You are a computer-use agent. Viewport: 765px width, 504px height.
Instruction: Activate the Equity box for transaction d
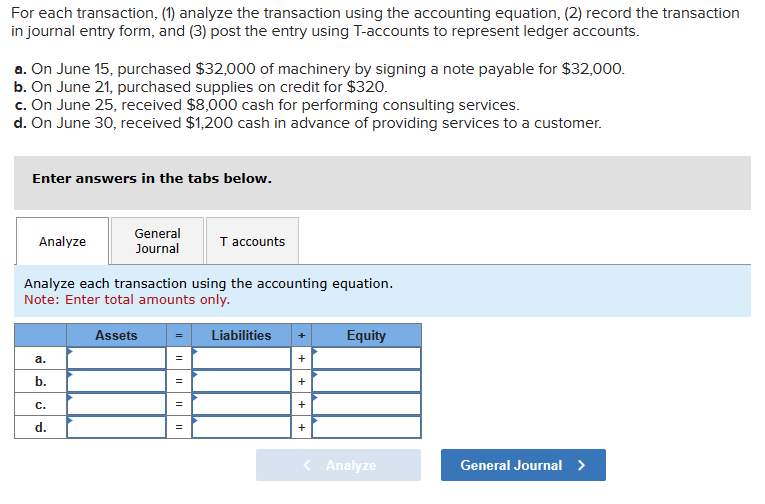tap(366, 427)
